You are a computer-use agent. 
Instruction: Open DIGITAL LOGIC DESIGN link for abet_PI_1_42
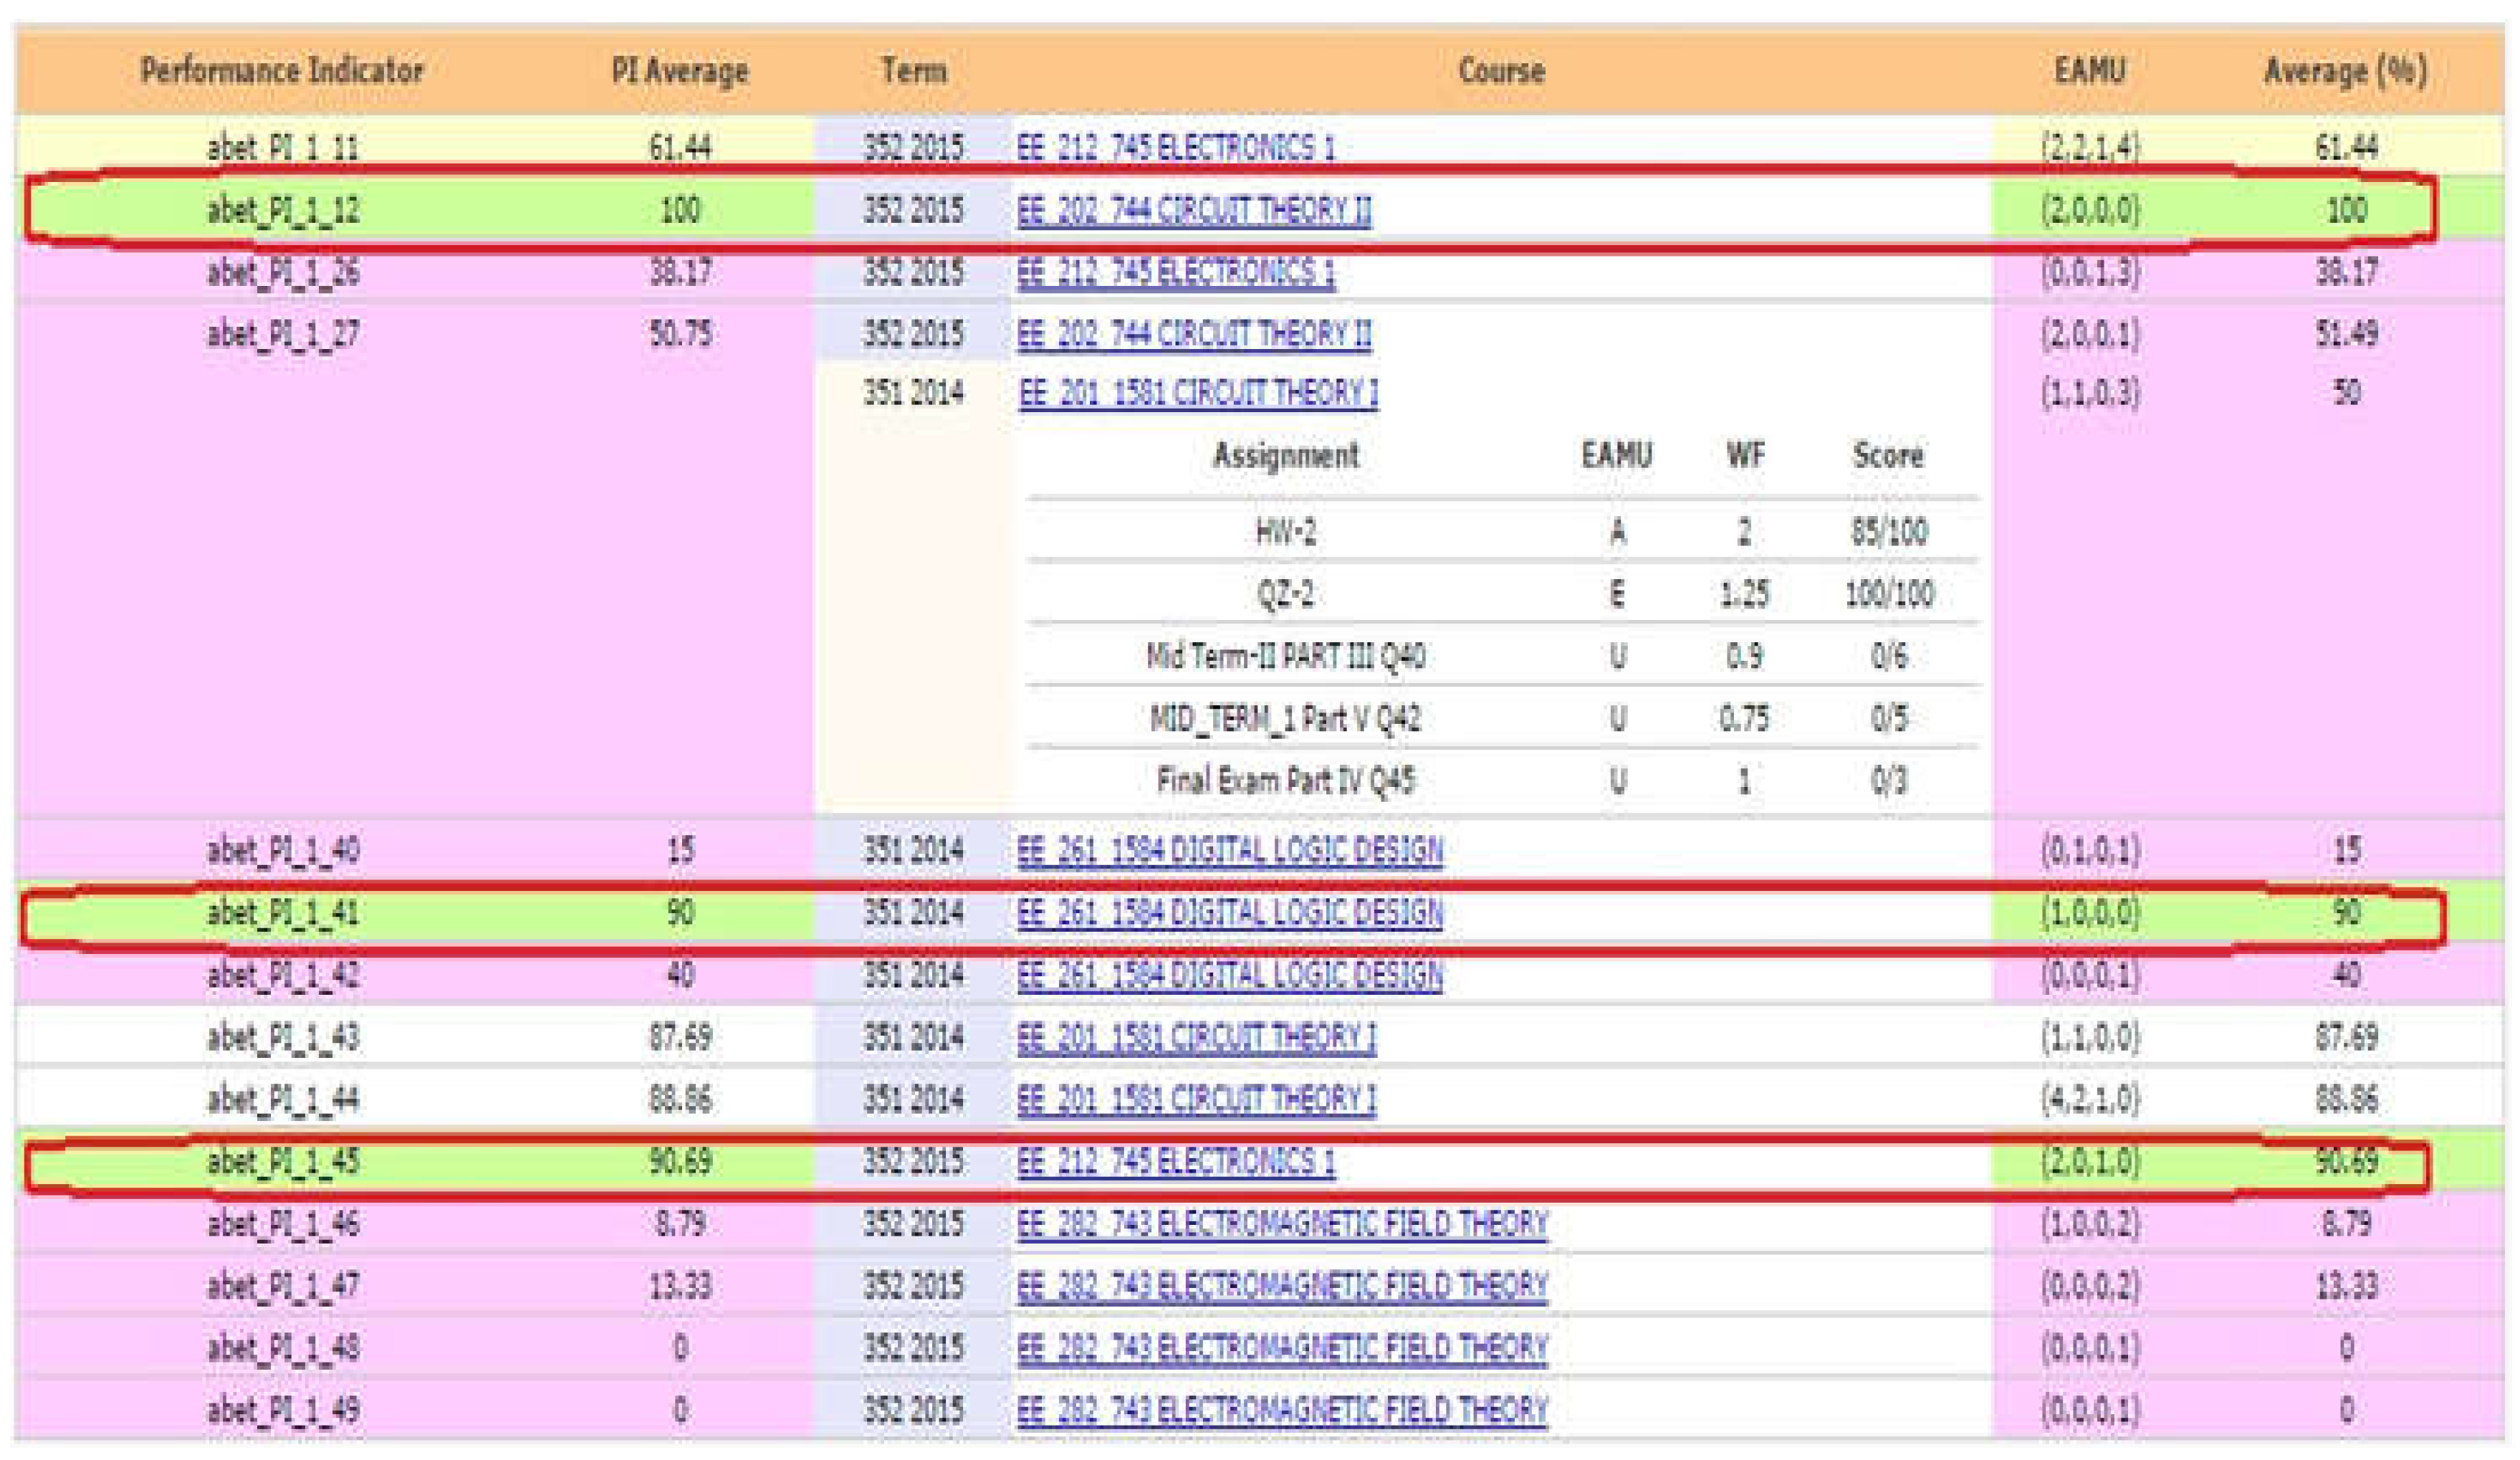pyautogui.click(x=1229, y=974)
